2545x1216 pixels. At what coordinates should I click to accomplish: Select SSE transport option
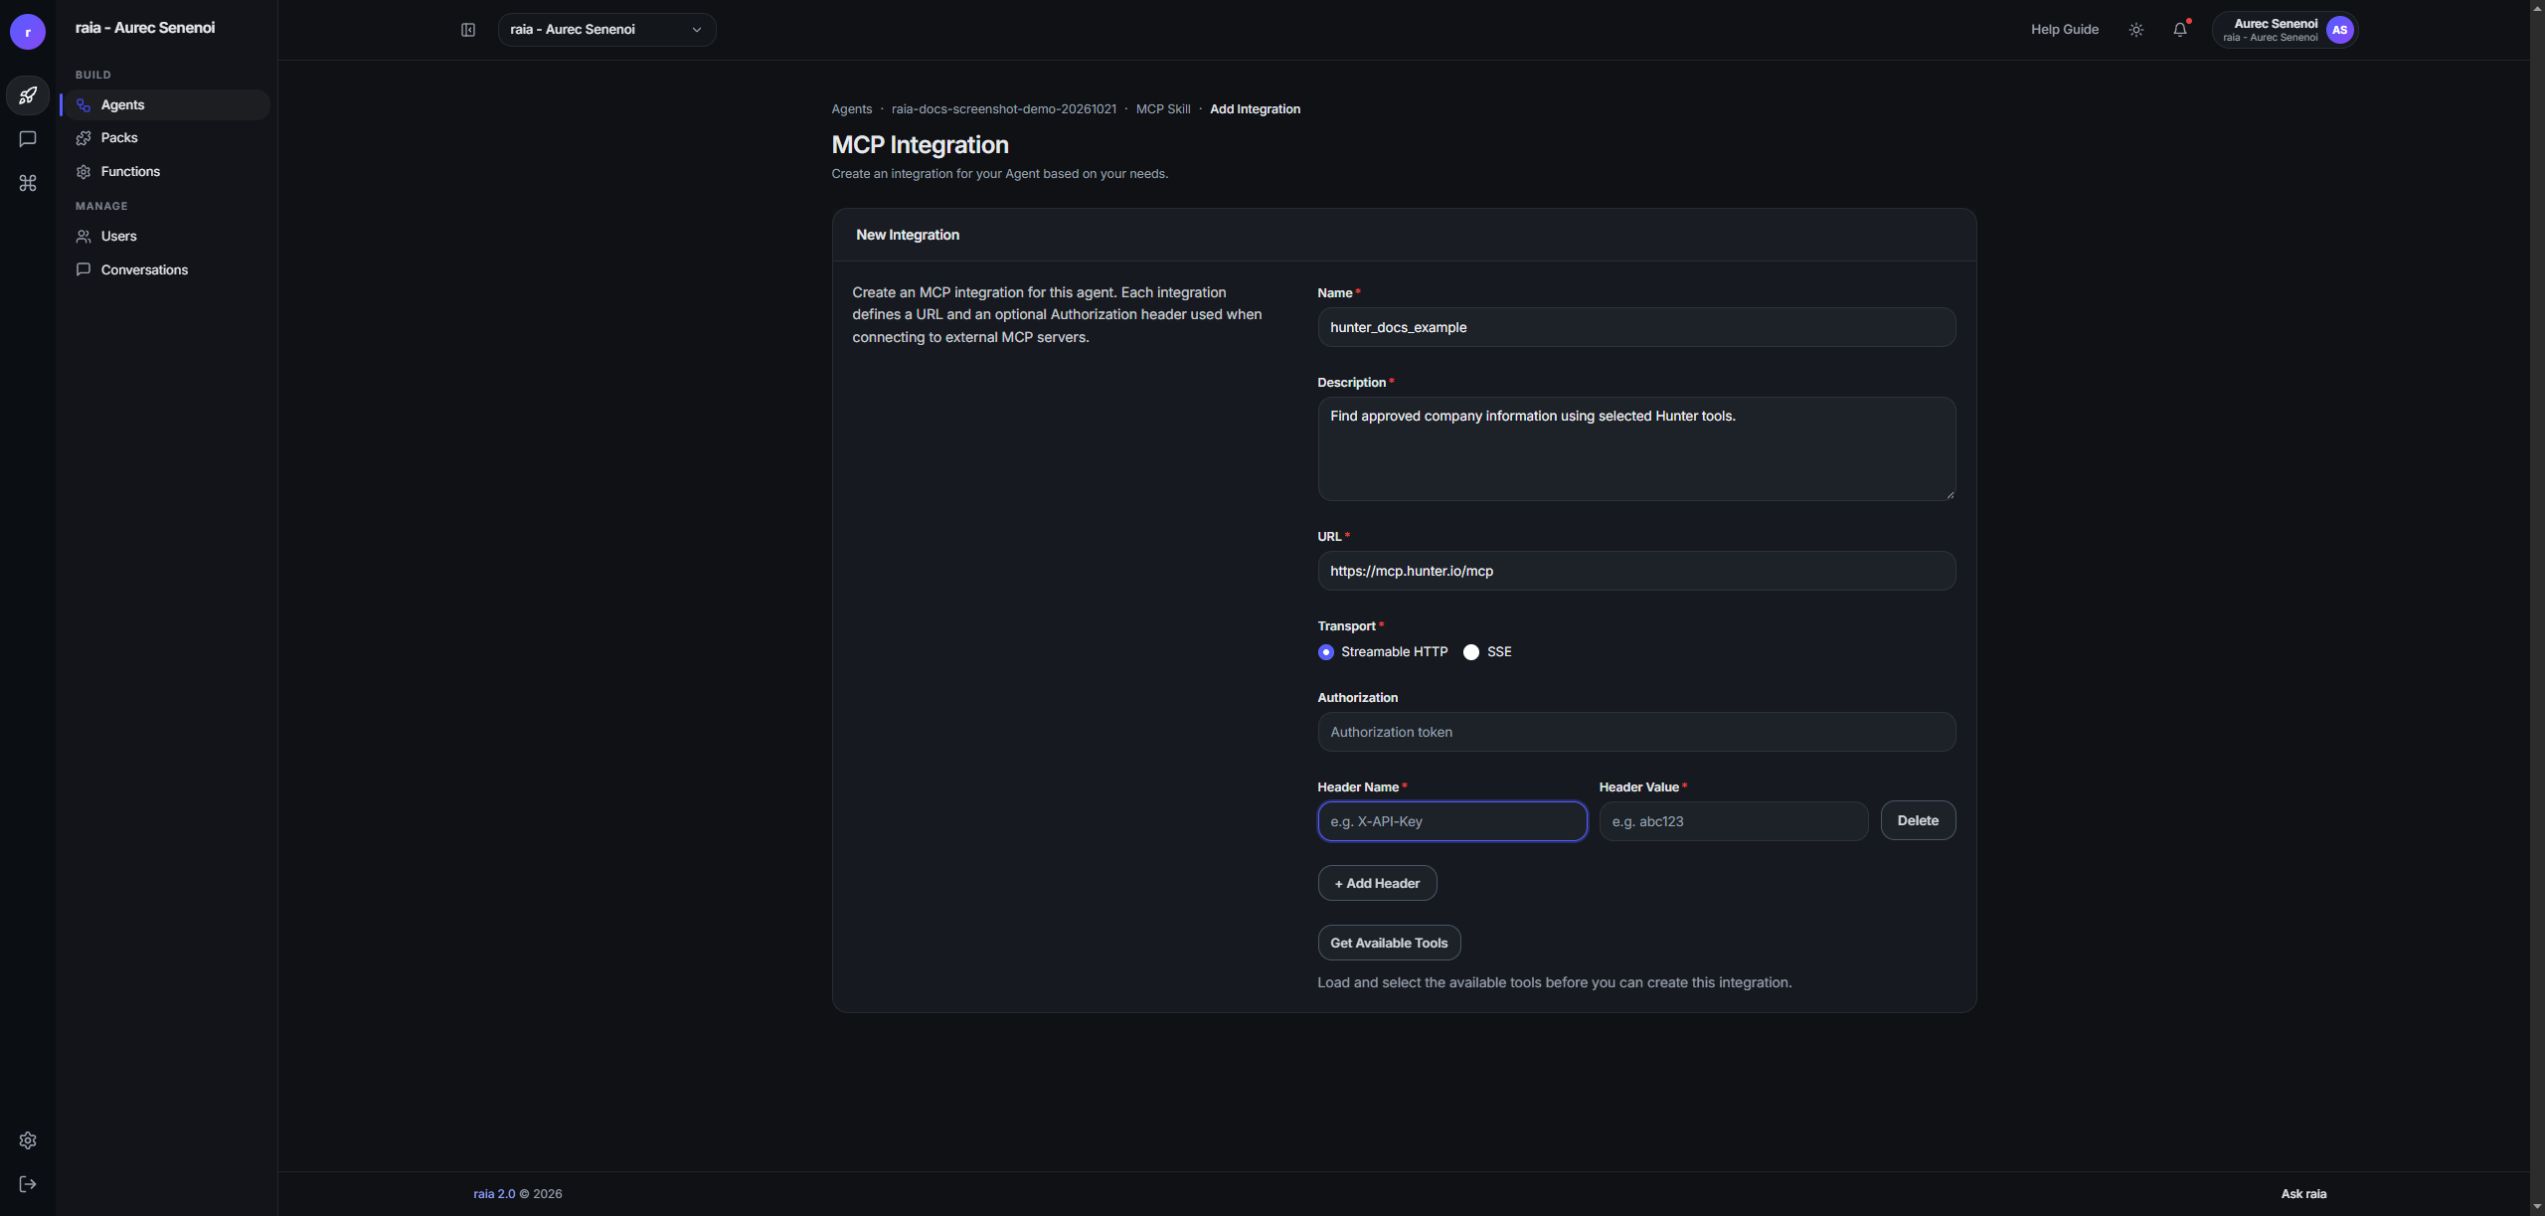pos(1471,652)
